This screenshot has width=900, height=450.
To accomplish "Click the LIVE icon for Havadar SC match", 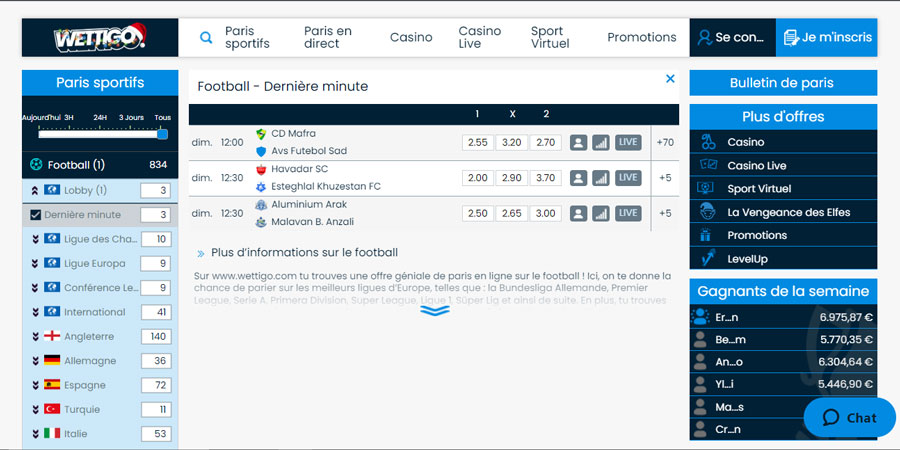I will pyautogui.click(x=628, y=177).
